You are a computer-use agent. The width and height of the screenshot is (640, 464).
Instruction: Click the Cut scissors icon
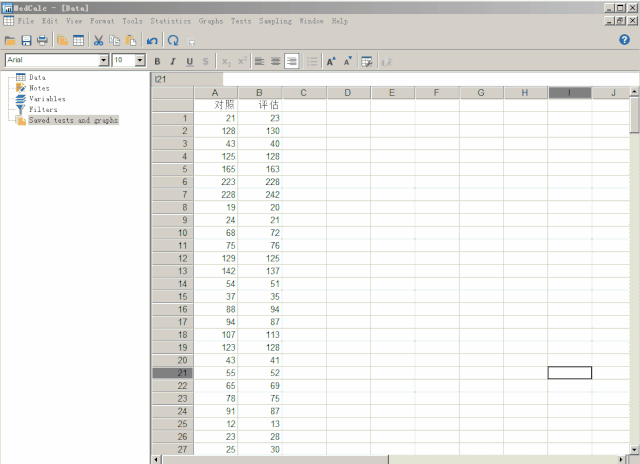click(x=98, y=40)
